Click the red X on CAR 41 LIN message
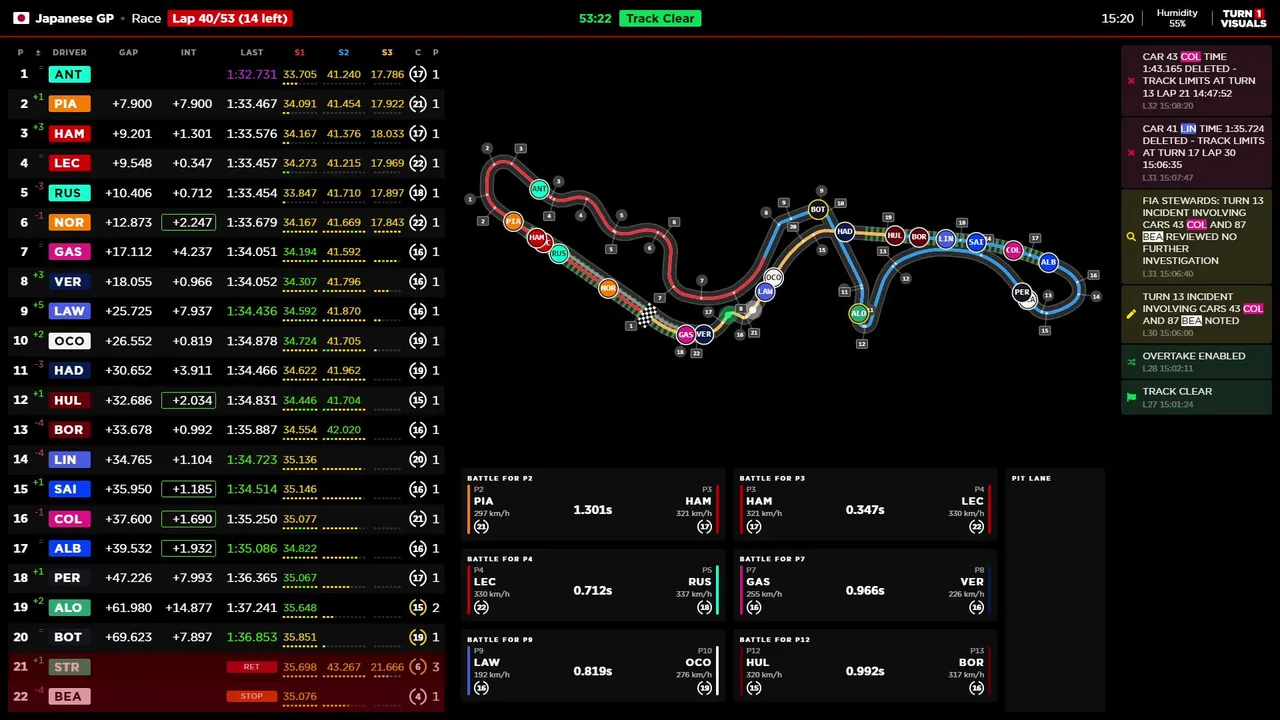Screen dimensions: 1280x720 tap(1131, 153)
